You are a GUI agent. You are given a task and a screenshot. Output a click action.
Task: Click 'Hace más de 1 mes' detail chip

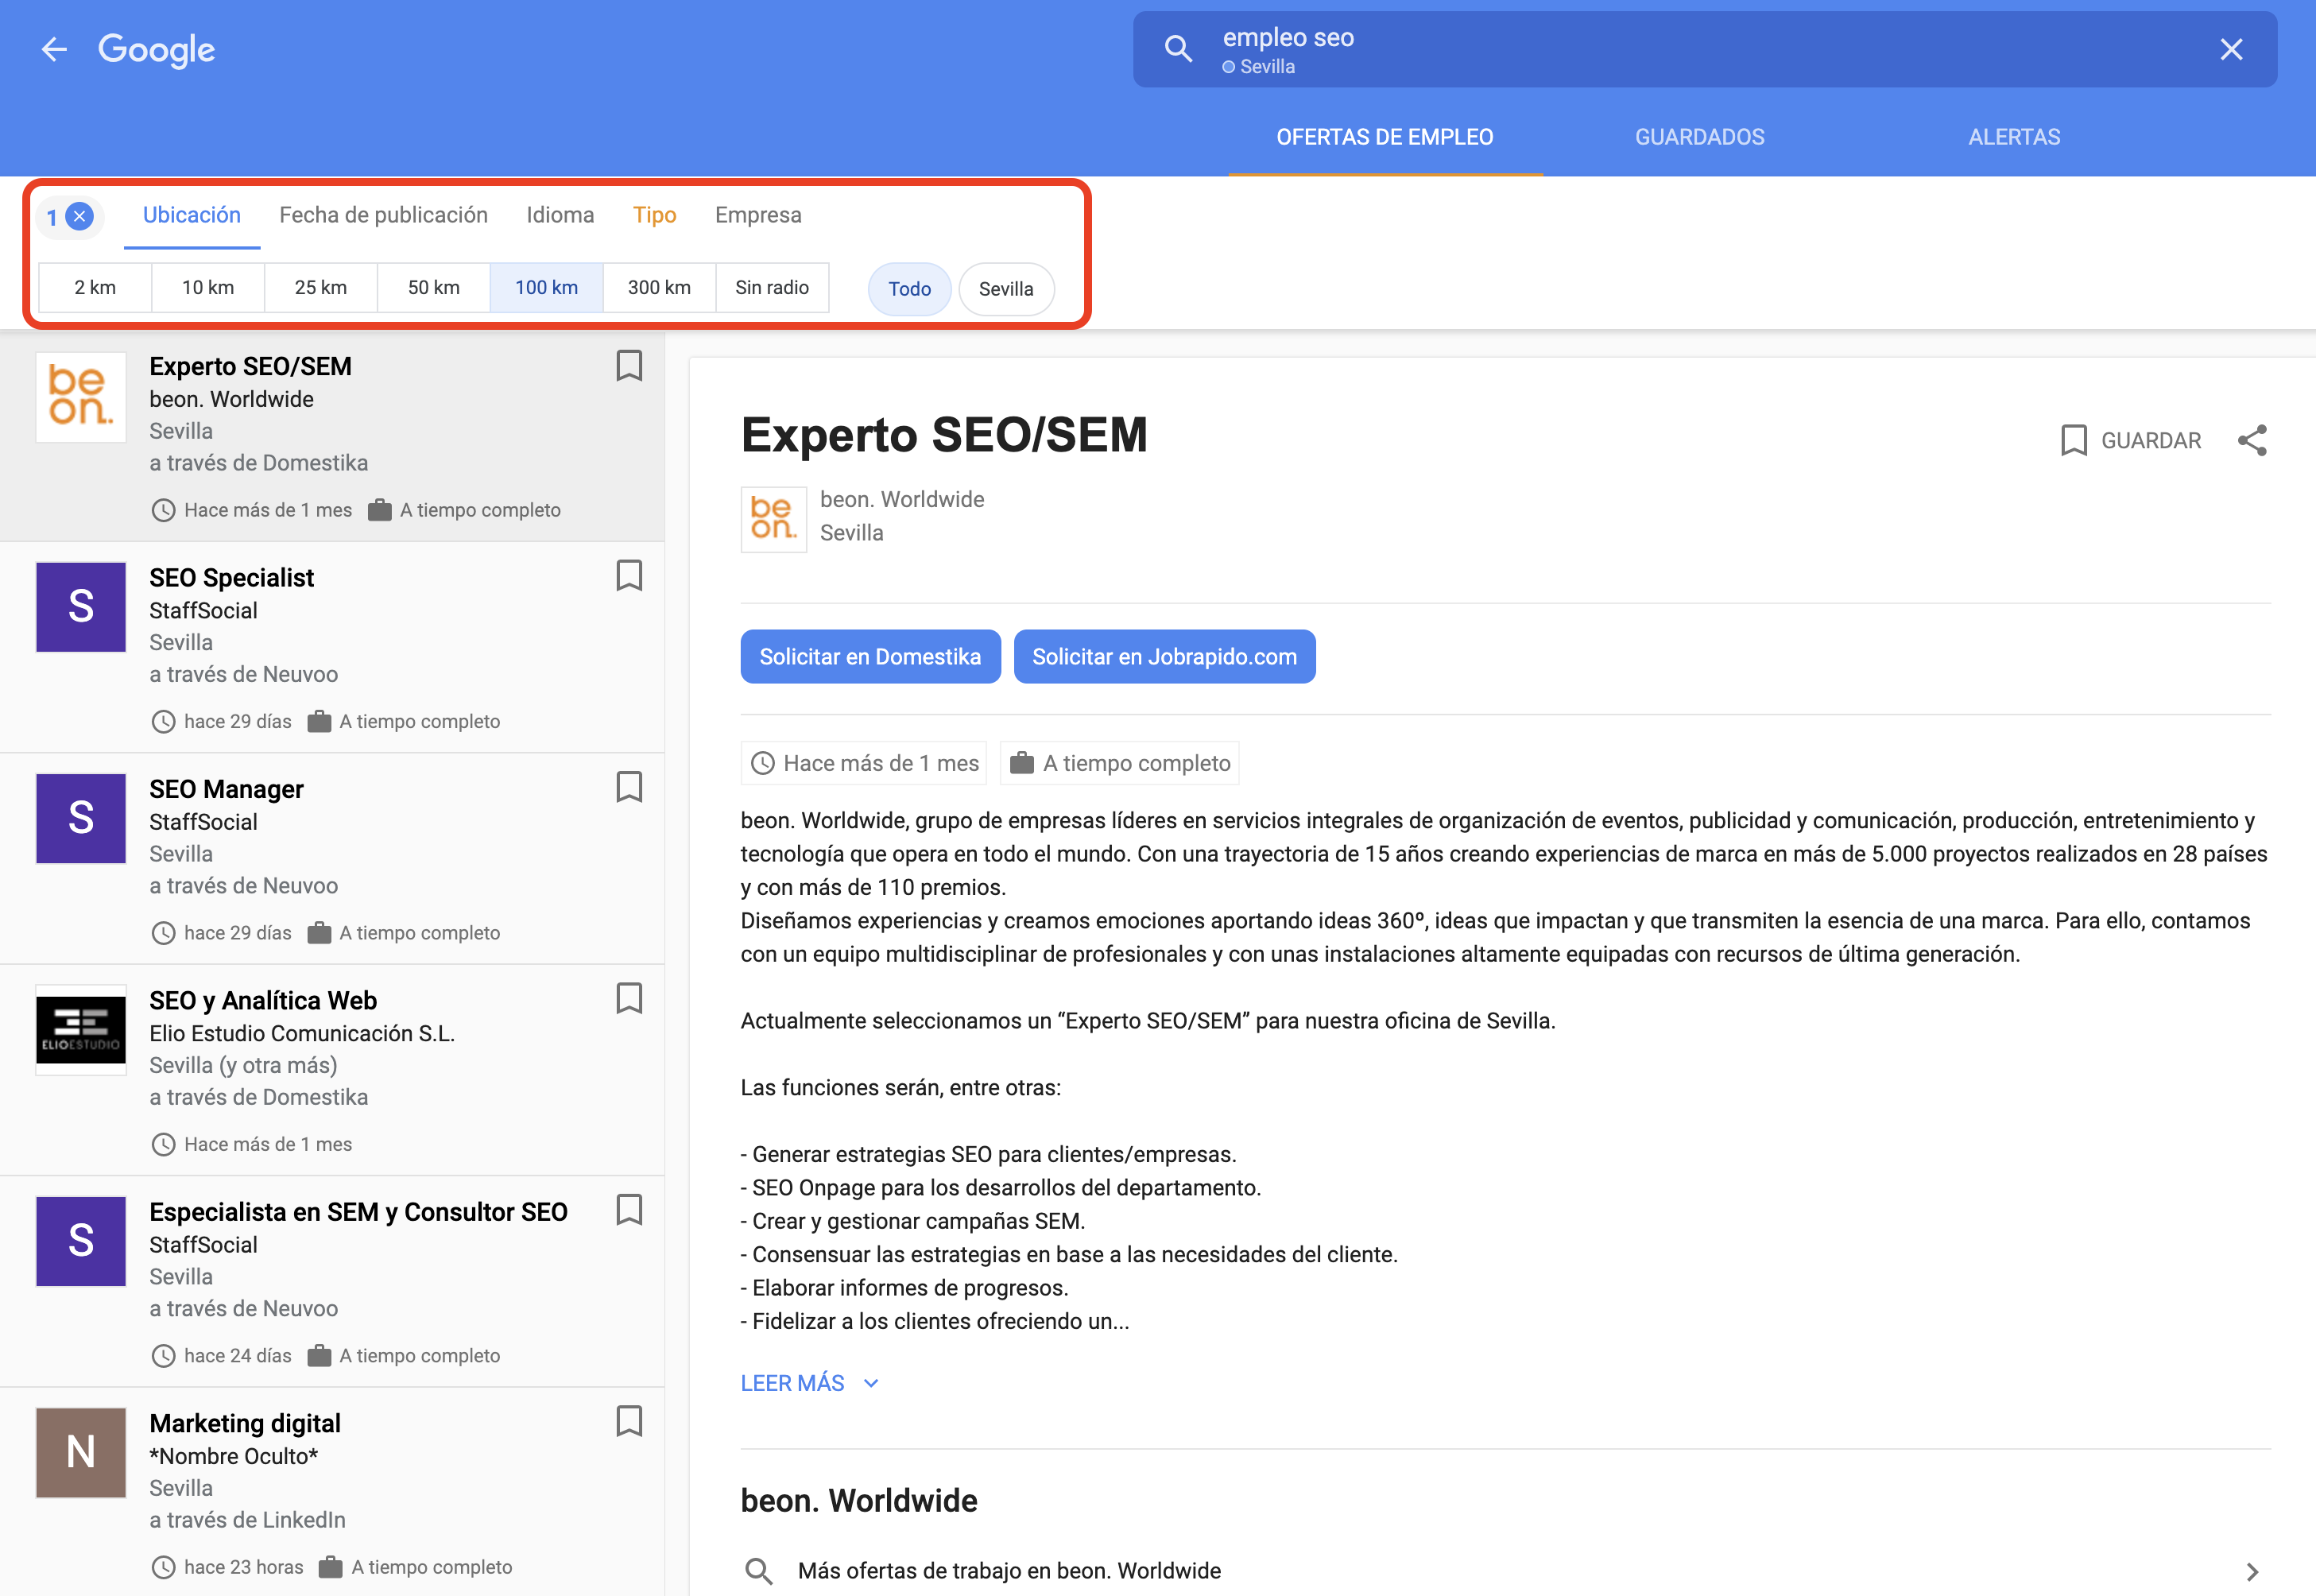tap(864, 763)
